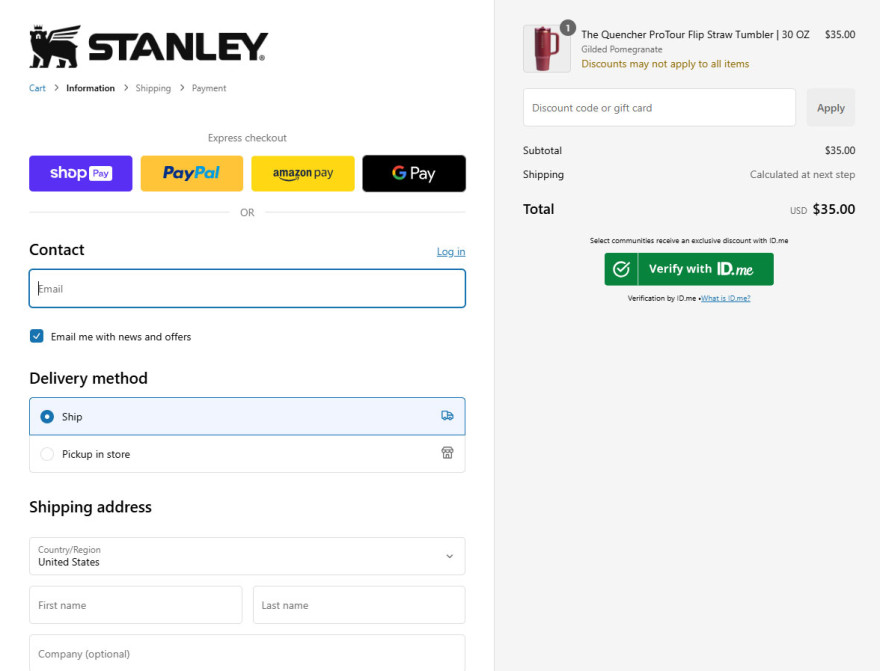Pay with Shop Pay
This screenshot has height=671, width=880.
point(81,173)
